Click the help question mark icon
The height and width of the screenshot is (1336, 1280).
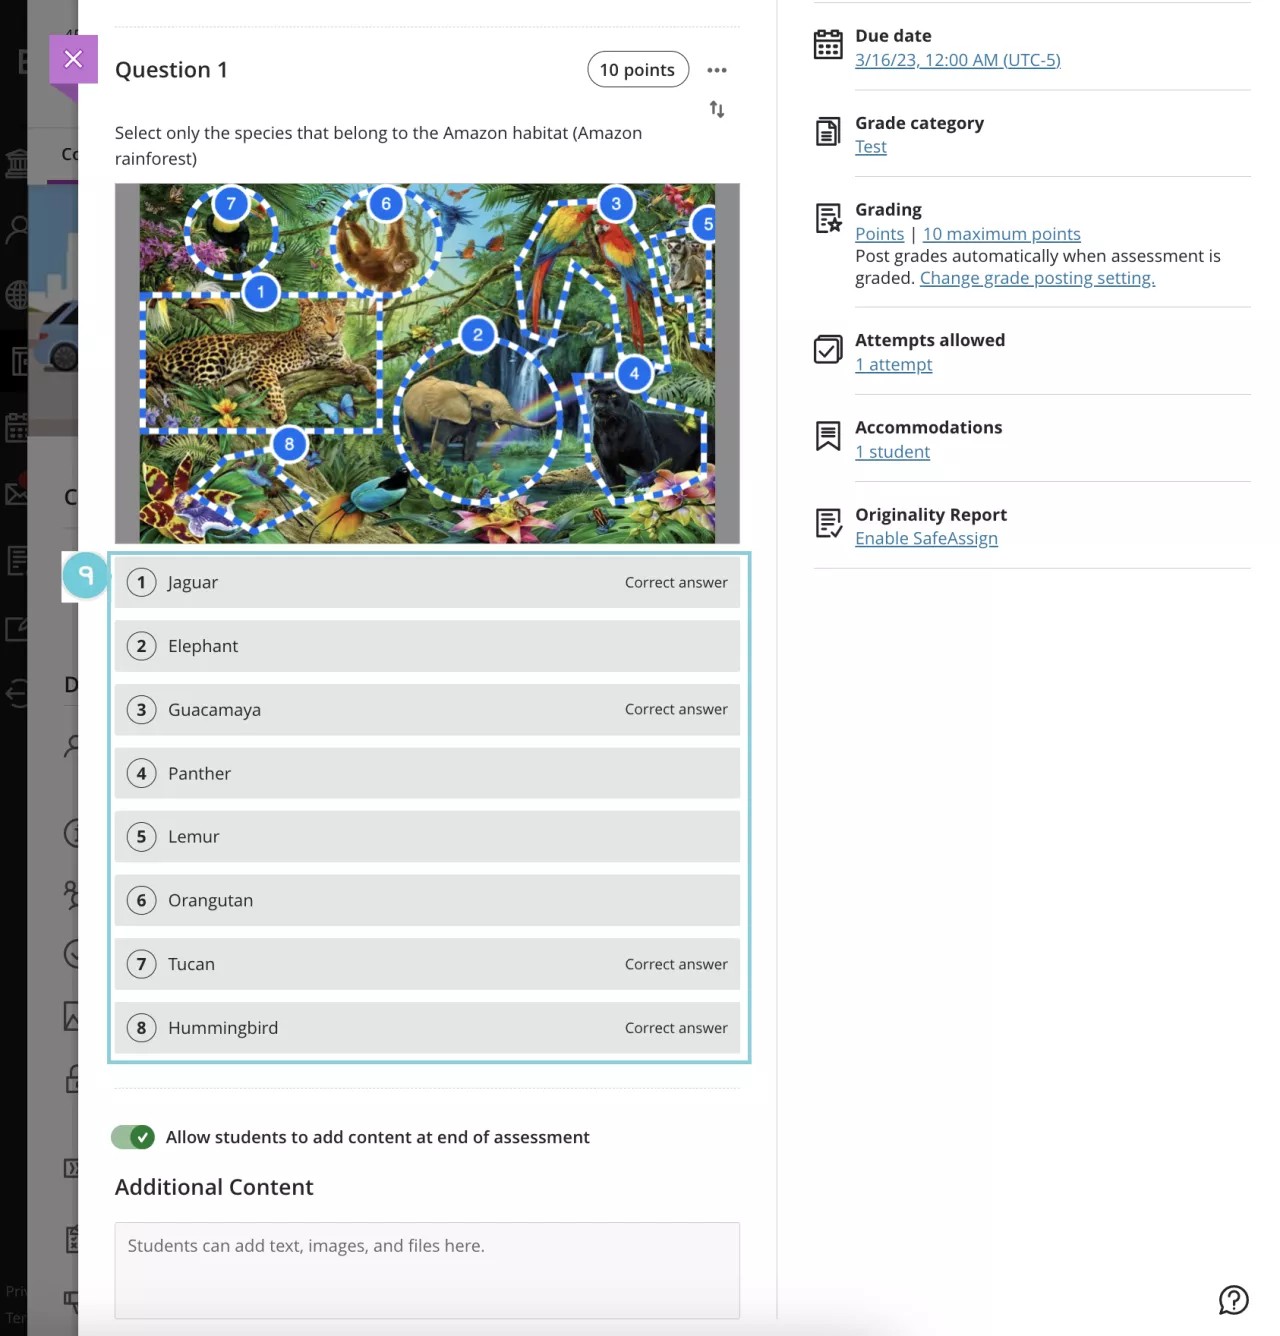[x=1233, y=1299]
